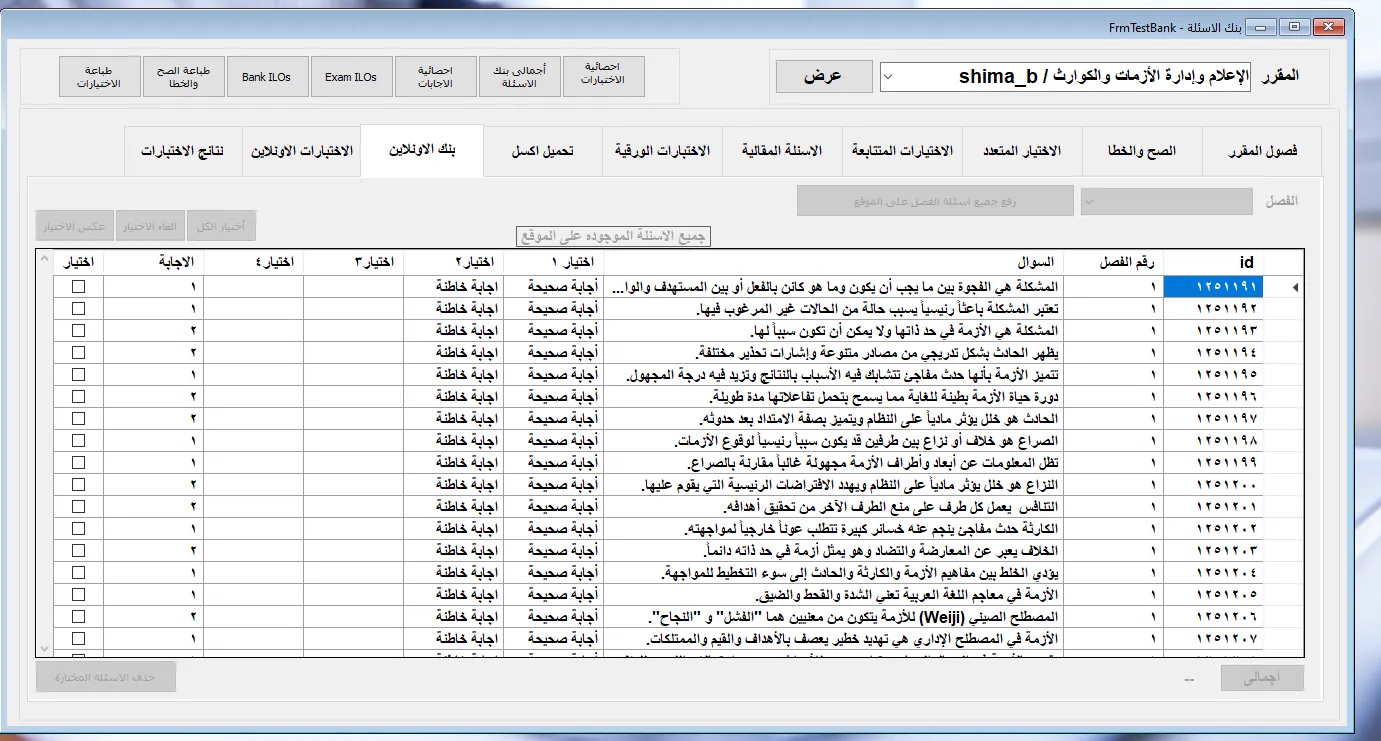
Task: Open the الصح والخطا tab
Action: [x=1142, y=151]
